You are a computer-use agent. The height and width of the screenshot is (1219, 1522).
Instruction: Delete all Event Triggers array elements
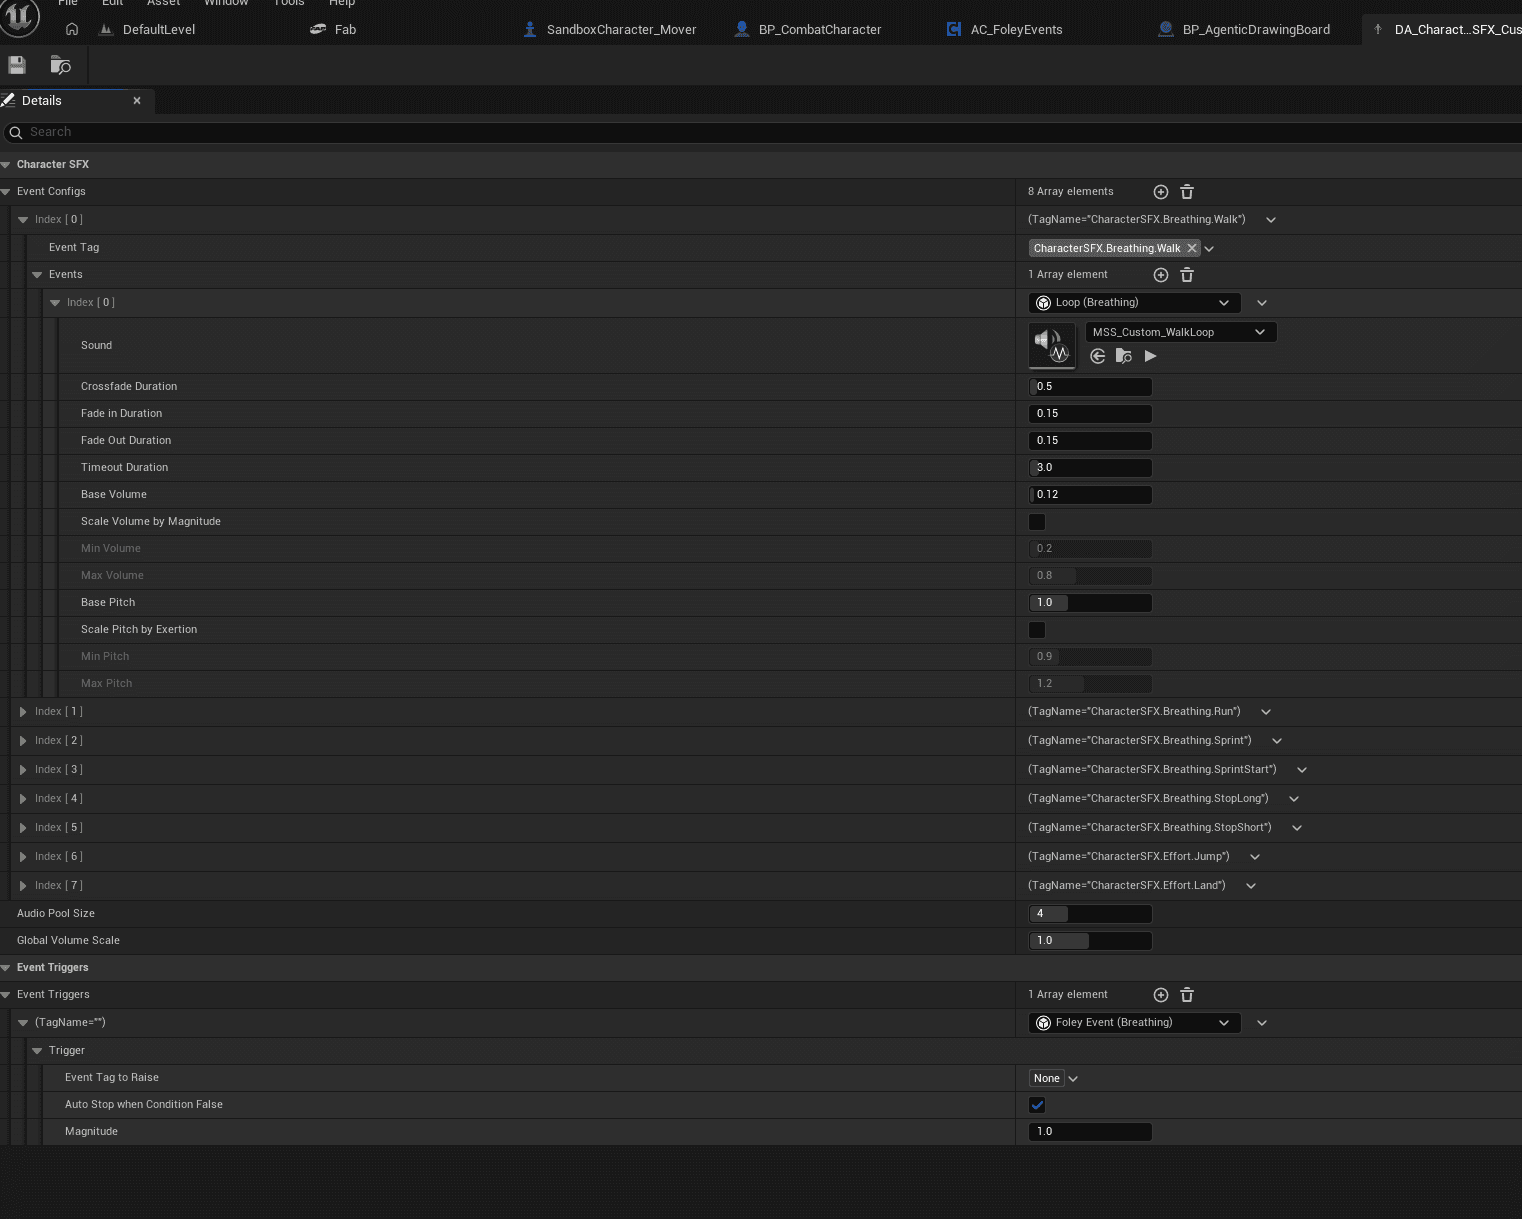[1187, 995]
